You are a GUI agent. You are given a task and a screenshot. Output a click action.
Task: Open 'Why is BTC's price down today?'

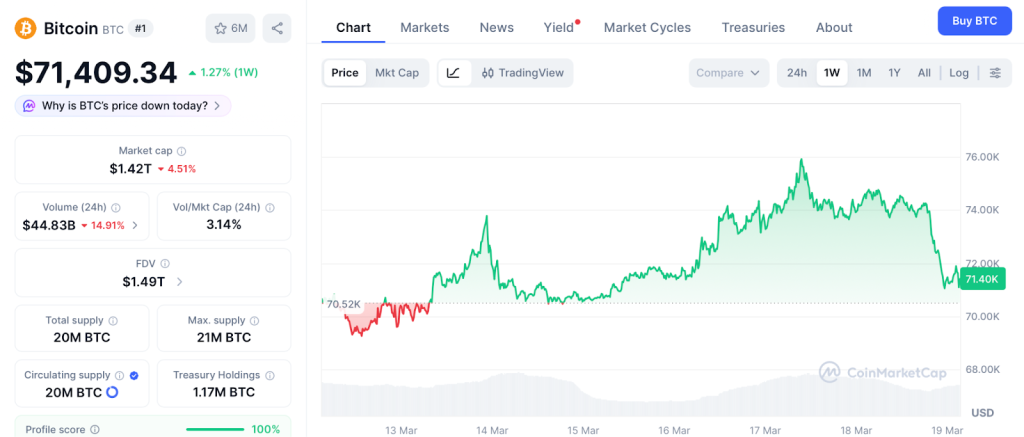[x=123, y=106]
